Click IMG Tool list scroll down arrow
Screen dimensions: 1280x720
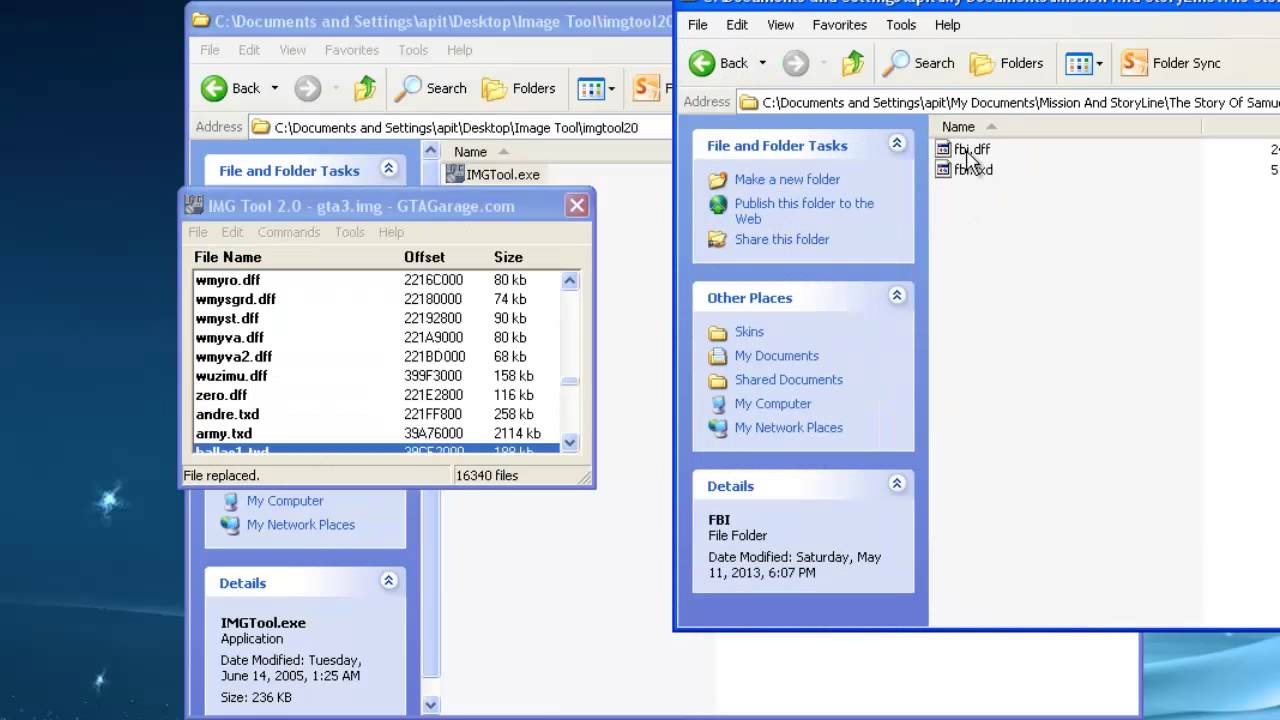tap(570, 442)
